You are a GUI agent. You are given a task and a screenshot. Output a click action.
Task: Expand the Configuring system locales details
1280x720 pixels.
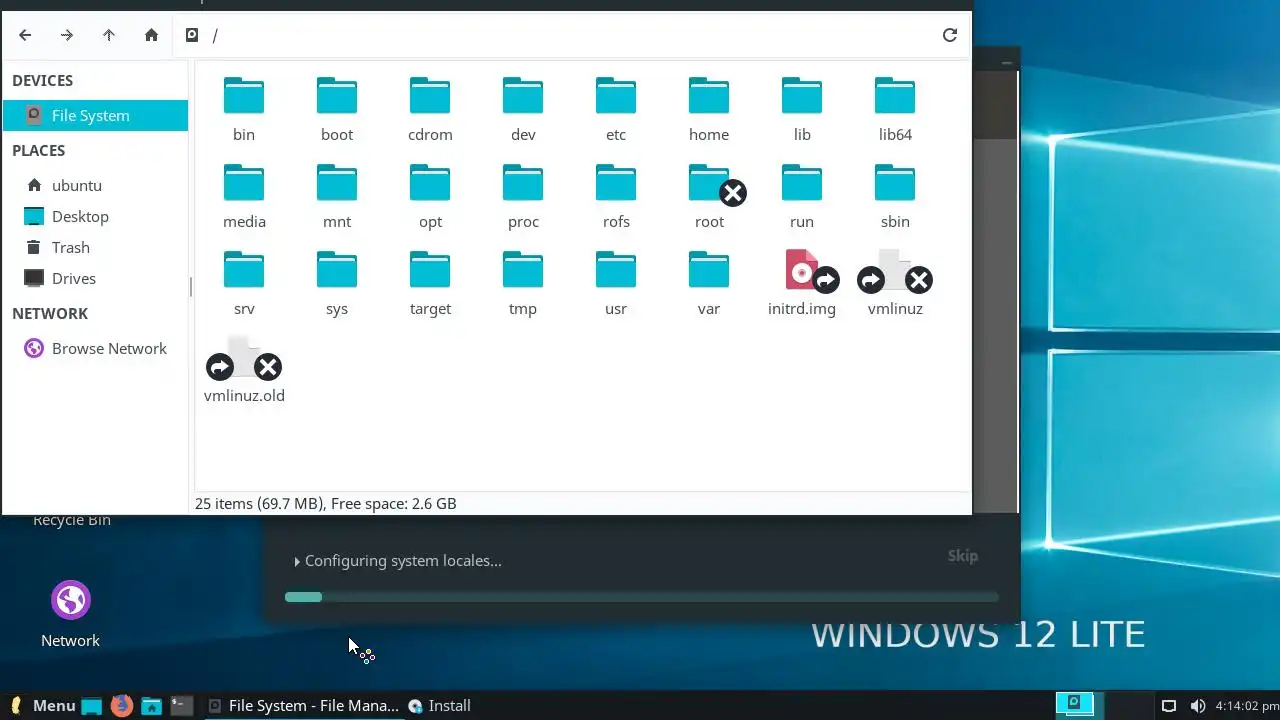coord(297,562)
